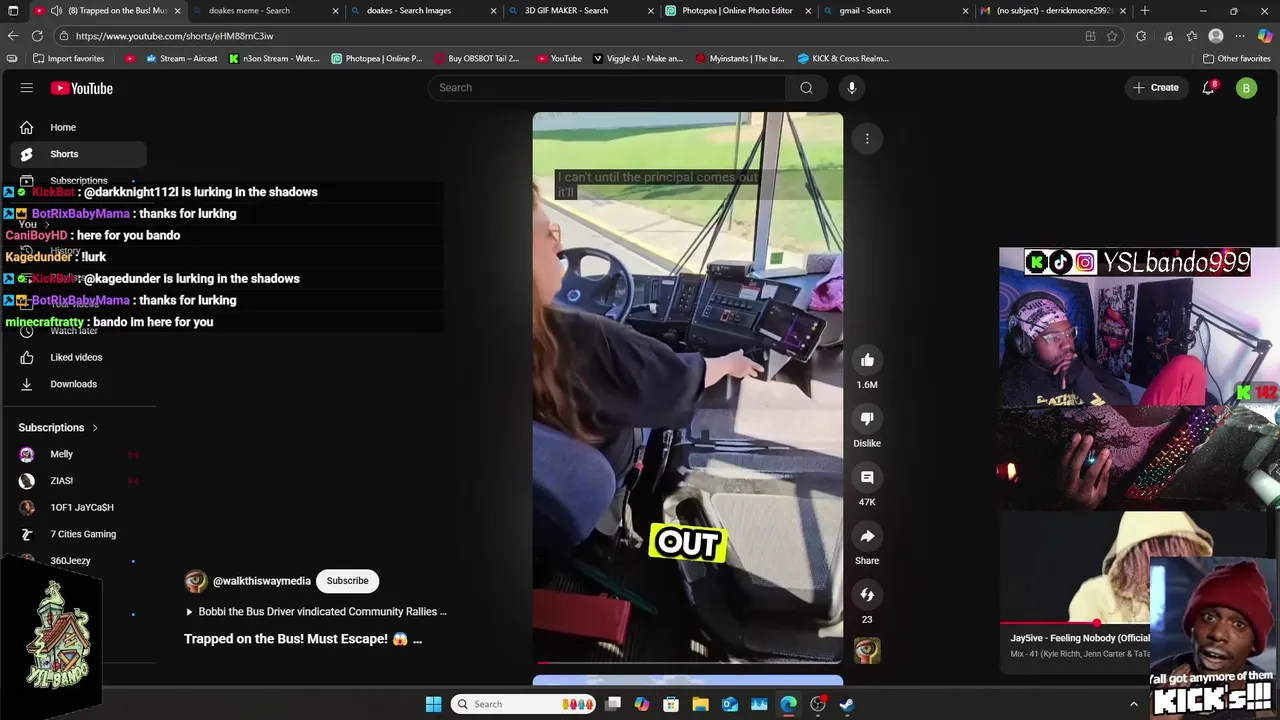This screenshot has height=720, width=1280.
Task: Open Bobbi the Bus Driver related link
Action: (316, 611)
